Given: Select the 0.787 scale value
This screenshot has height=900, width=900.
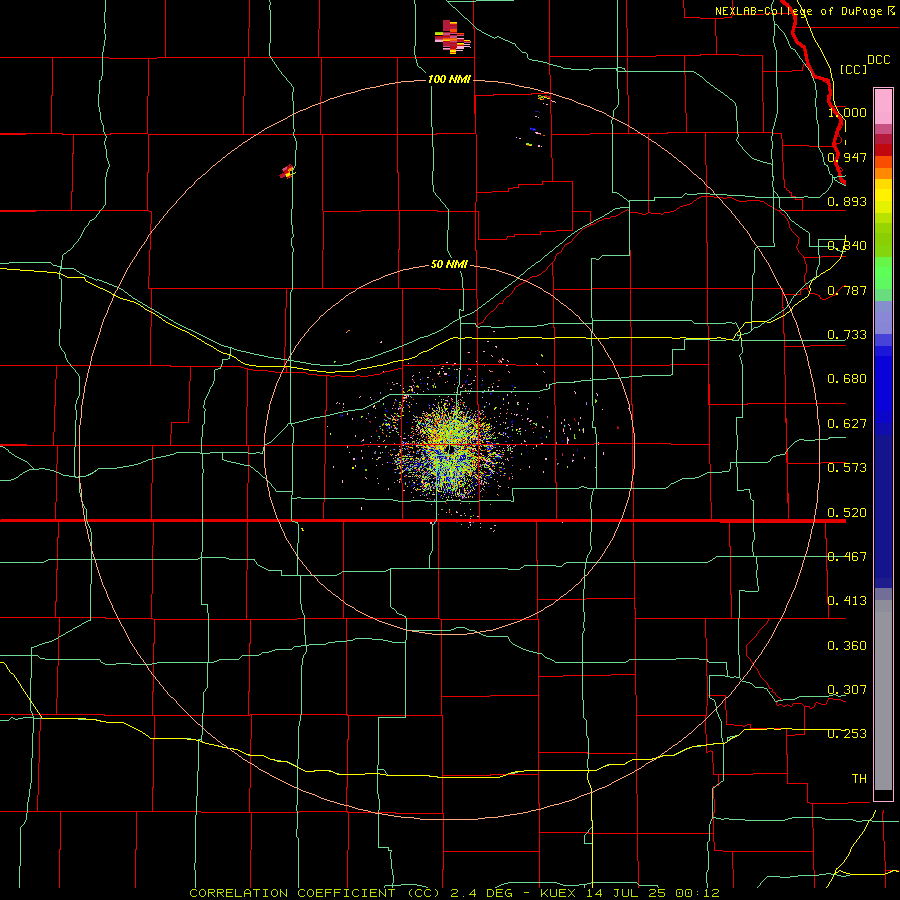Looking at the screenshot, I should [847, 290].
